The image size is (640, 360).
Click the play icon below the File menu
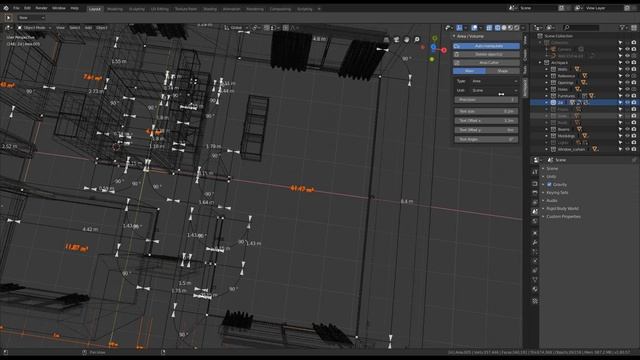(8, 18)
